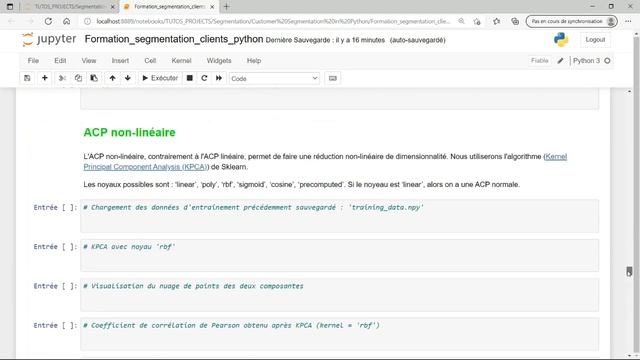Insert a new cell below with plus icon
Viewport: 640px width, 360px height.
point(44,78)
